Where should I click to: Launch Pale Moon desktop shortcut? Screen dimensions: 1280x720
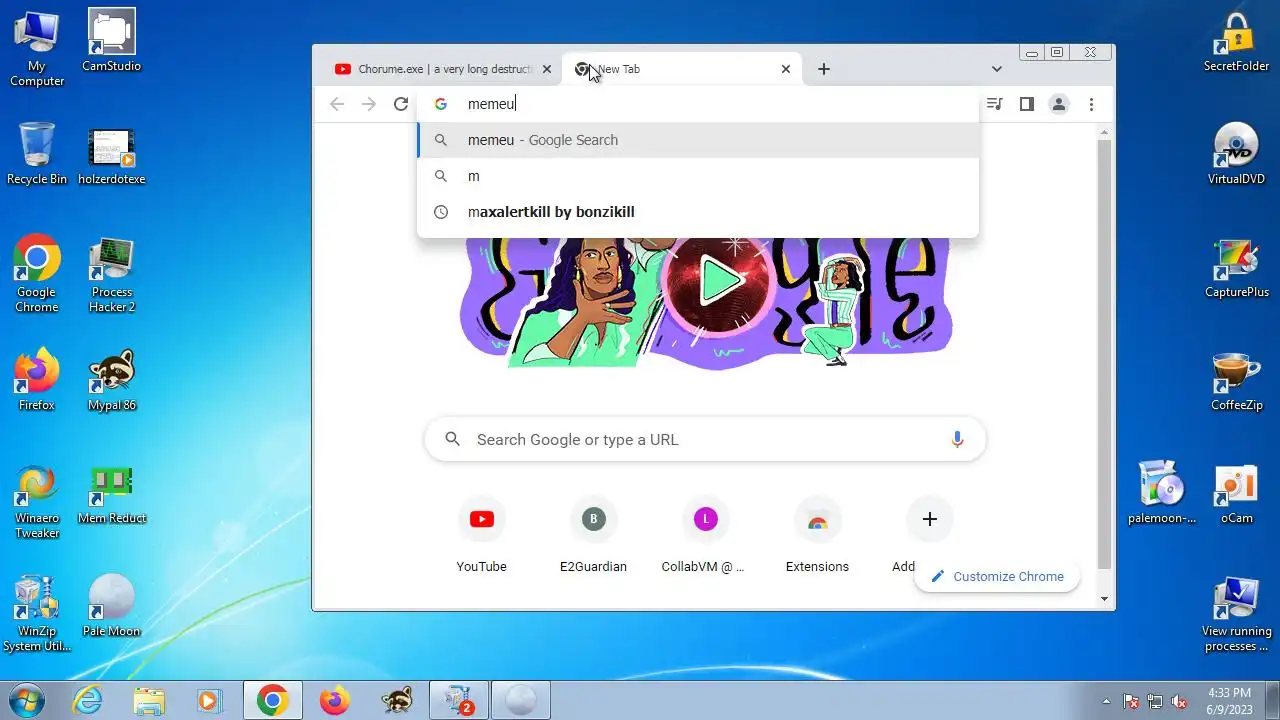tap(112, 606)
